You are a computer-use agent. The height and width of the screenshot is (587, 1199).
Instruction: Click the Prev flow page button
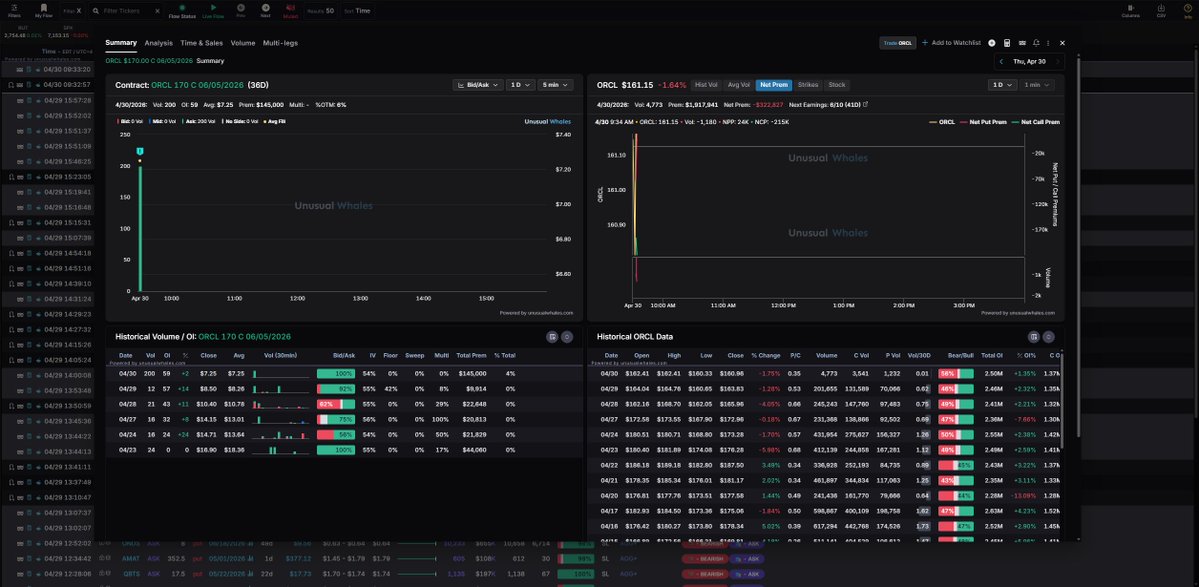241,11
